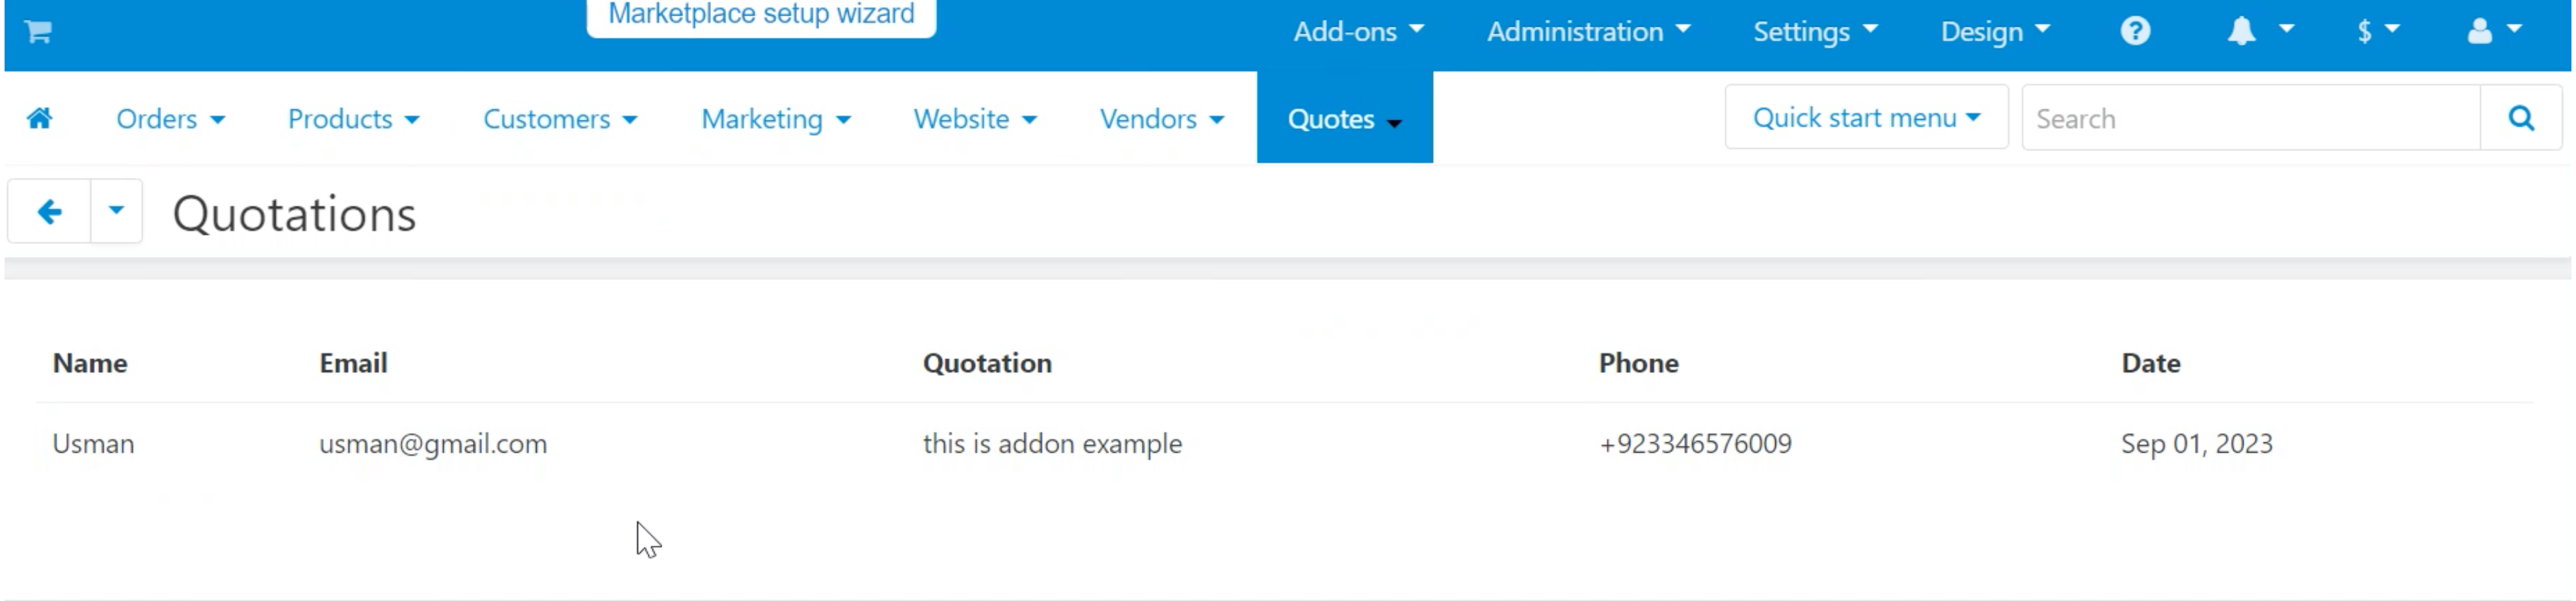Expand the dropdown beside back arrow
Image resolution: width=2576 pixels, height=601 pixels.
(x=116, y=211)
